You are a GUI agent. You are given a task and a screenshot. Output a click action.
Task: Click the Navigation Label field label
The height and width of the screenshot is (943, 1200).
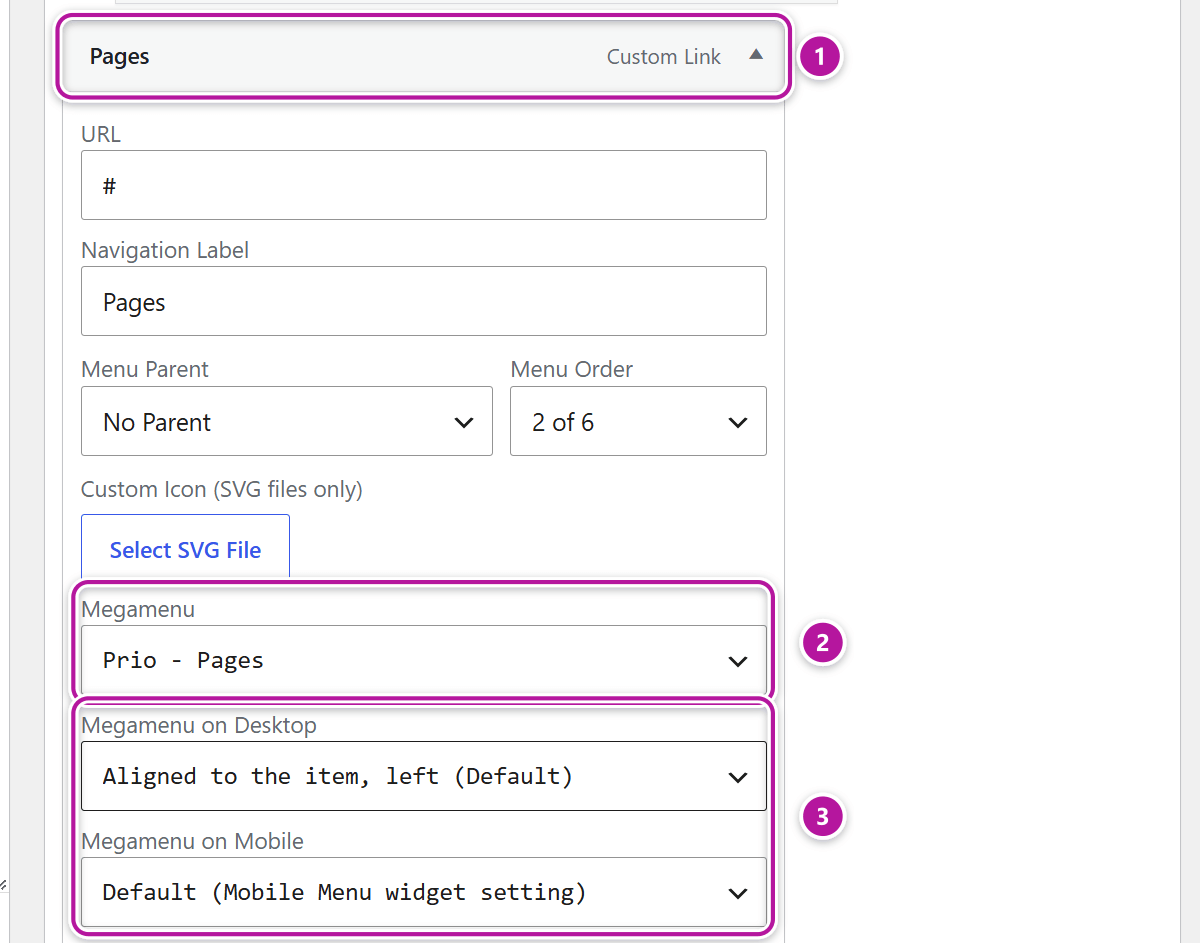[x=165, y=250]
